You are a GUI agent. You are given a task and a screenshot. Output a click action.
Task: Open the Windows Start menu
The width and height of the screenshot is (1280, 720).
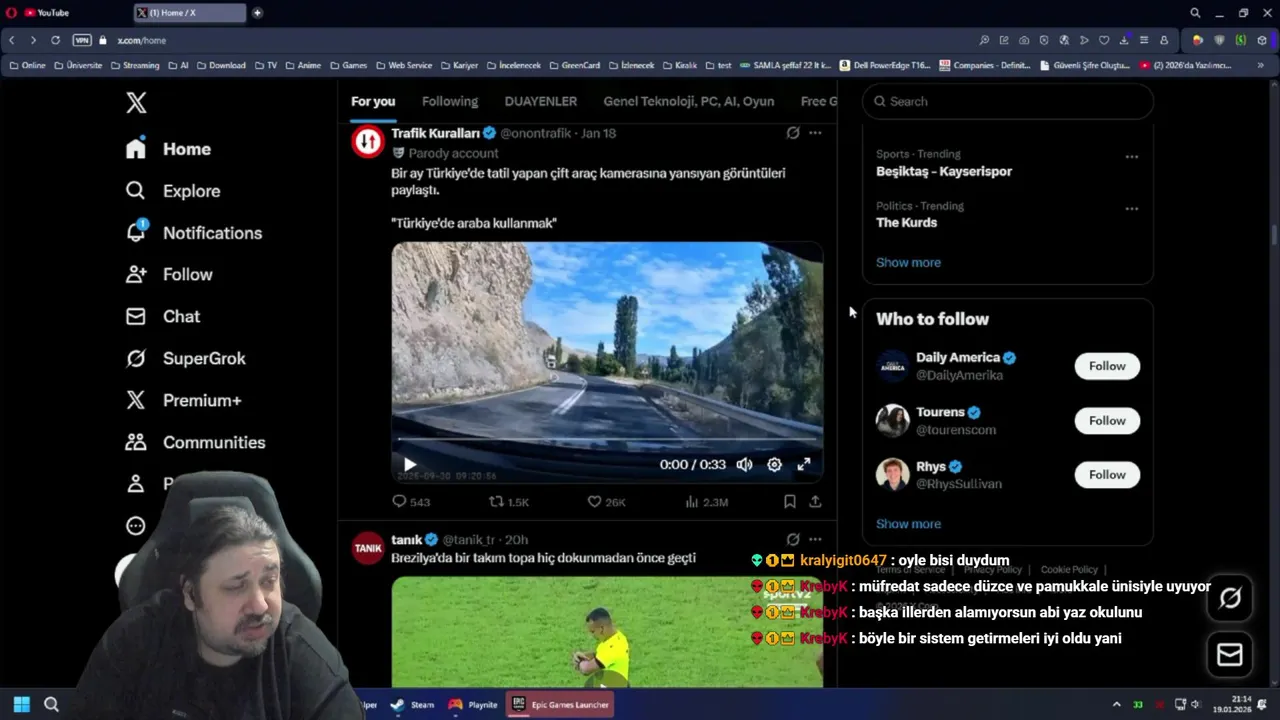(21, 704)
